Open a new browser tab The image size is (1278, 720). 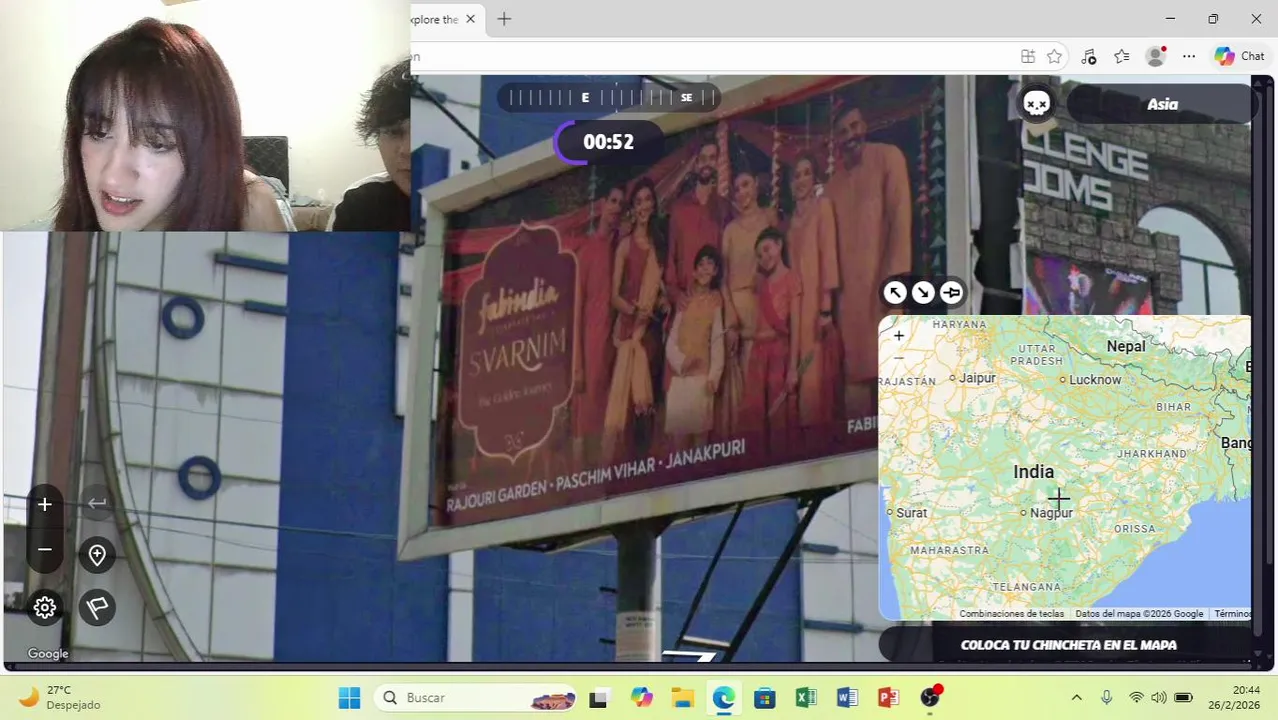click(504, 19)
